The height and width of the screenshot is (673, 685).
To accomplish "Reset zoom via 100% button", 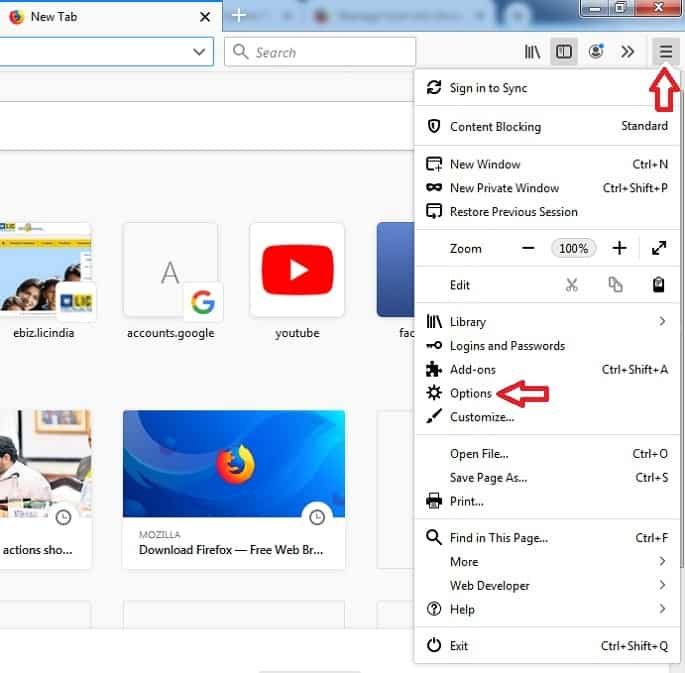I will tap(574, 248).
